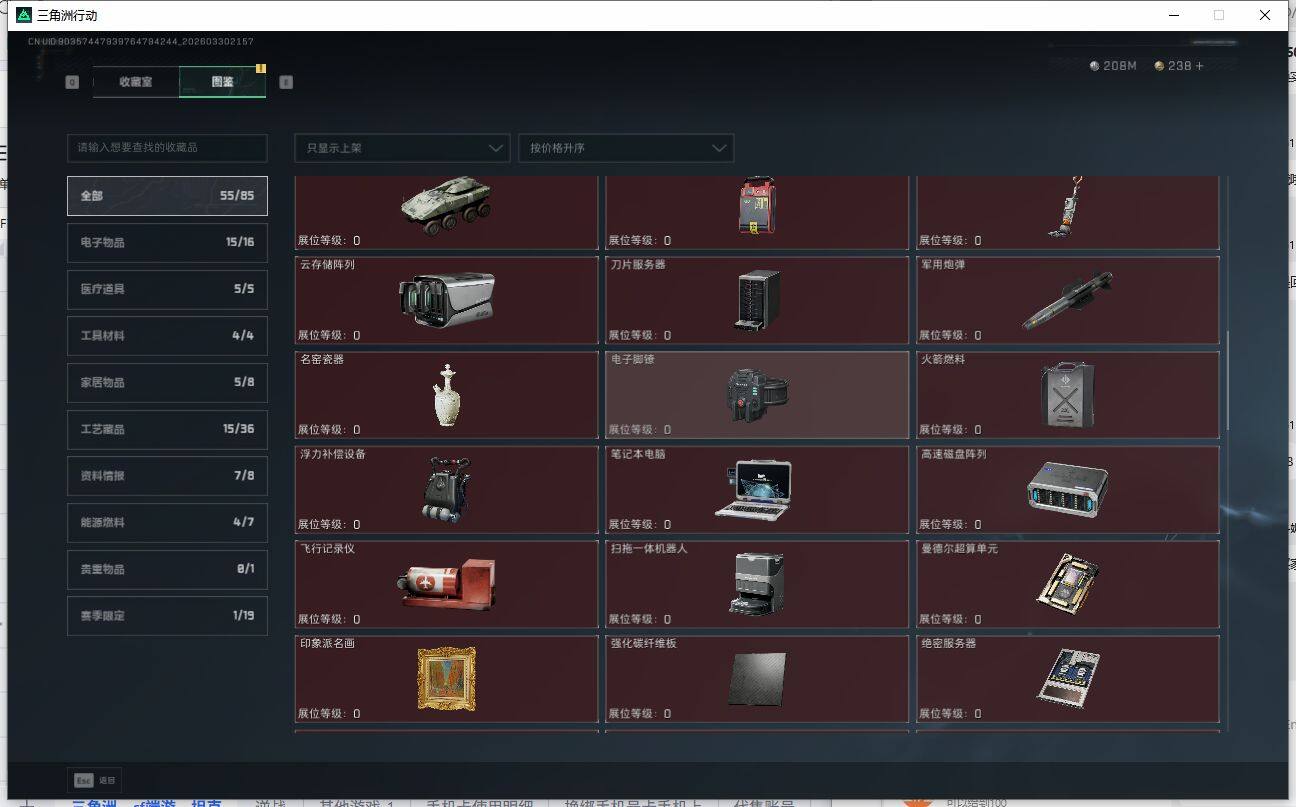Image resolution: width=1296 pixels, height=807 pixels.
Task: Click the item list vertical scrollbar
Action: coord(1228,380)
